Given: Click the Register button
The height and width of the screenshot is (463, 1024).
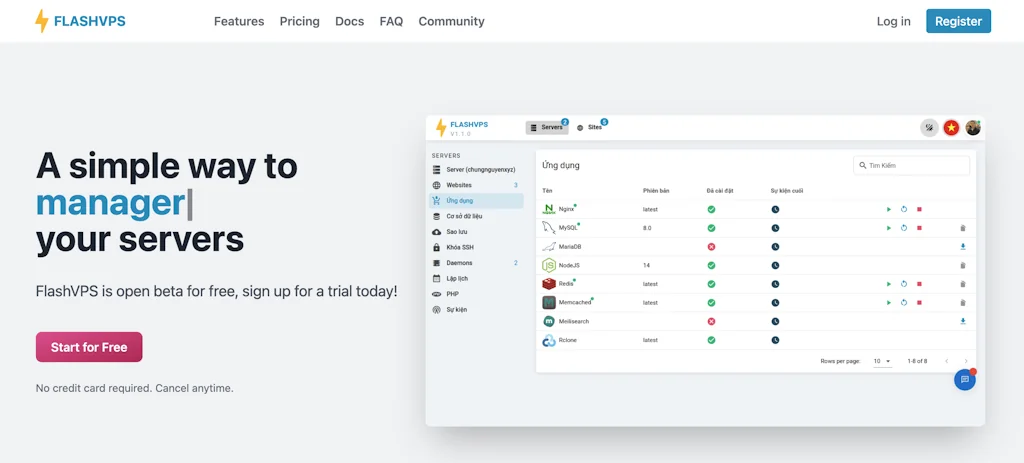Looking at the screenshot, I should (x=958, y=21).
